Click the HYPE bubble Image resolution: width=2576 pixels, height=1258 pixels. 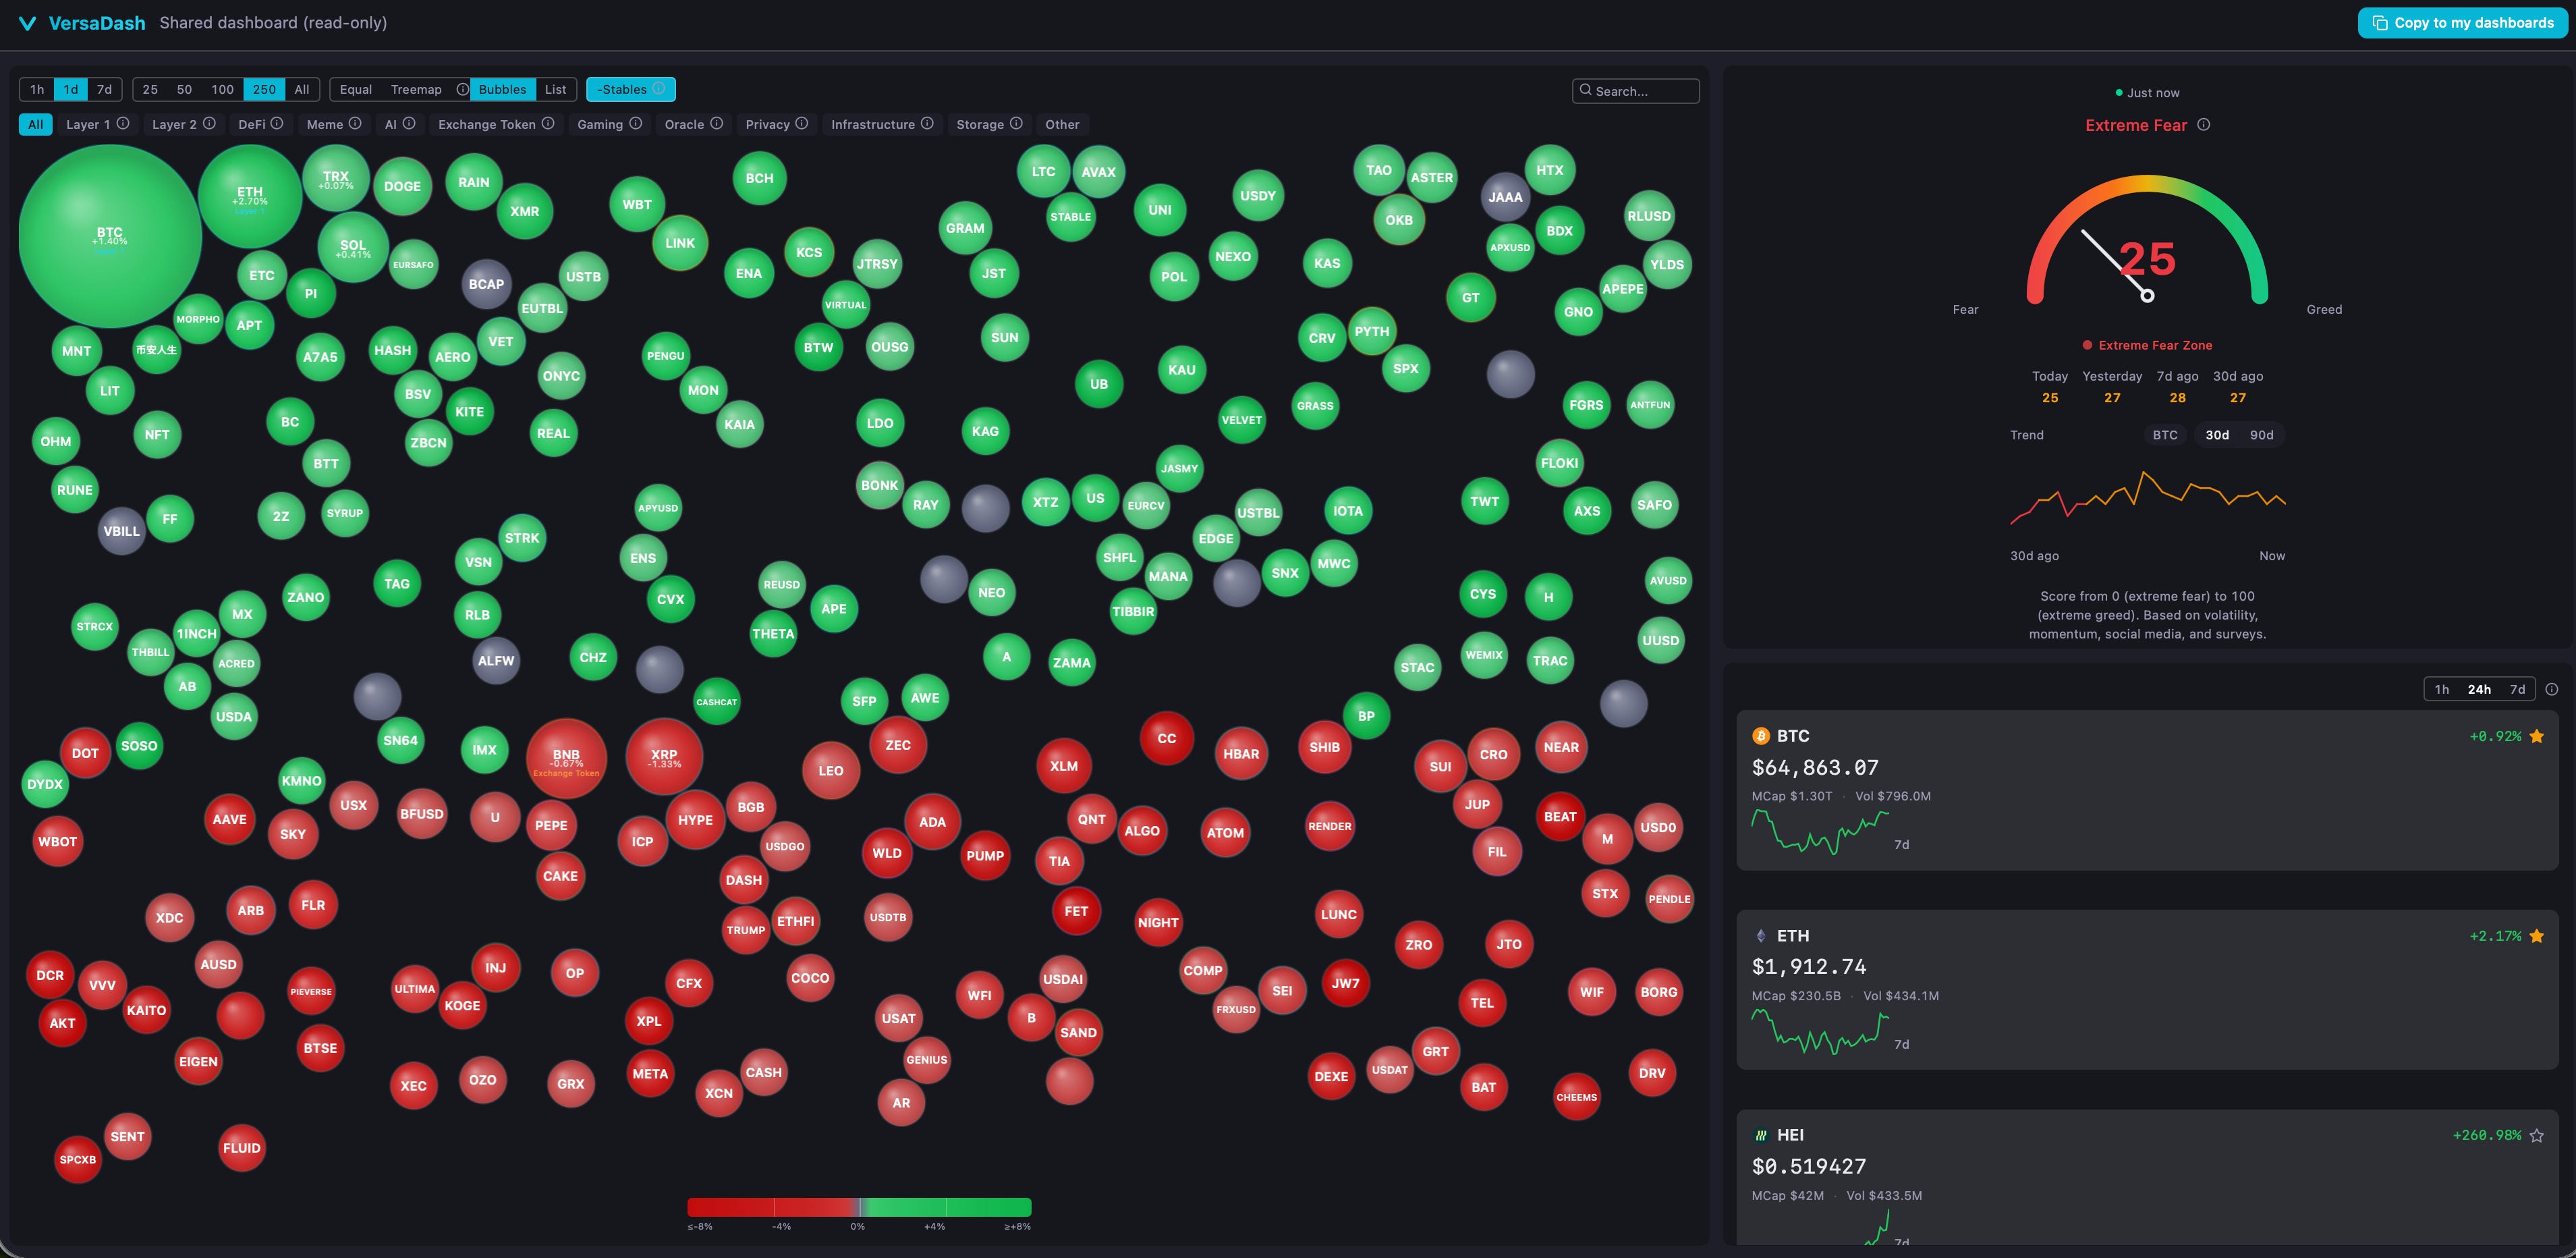tap(695, 820)
